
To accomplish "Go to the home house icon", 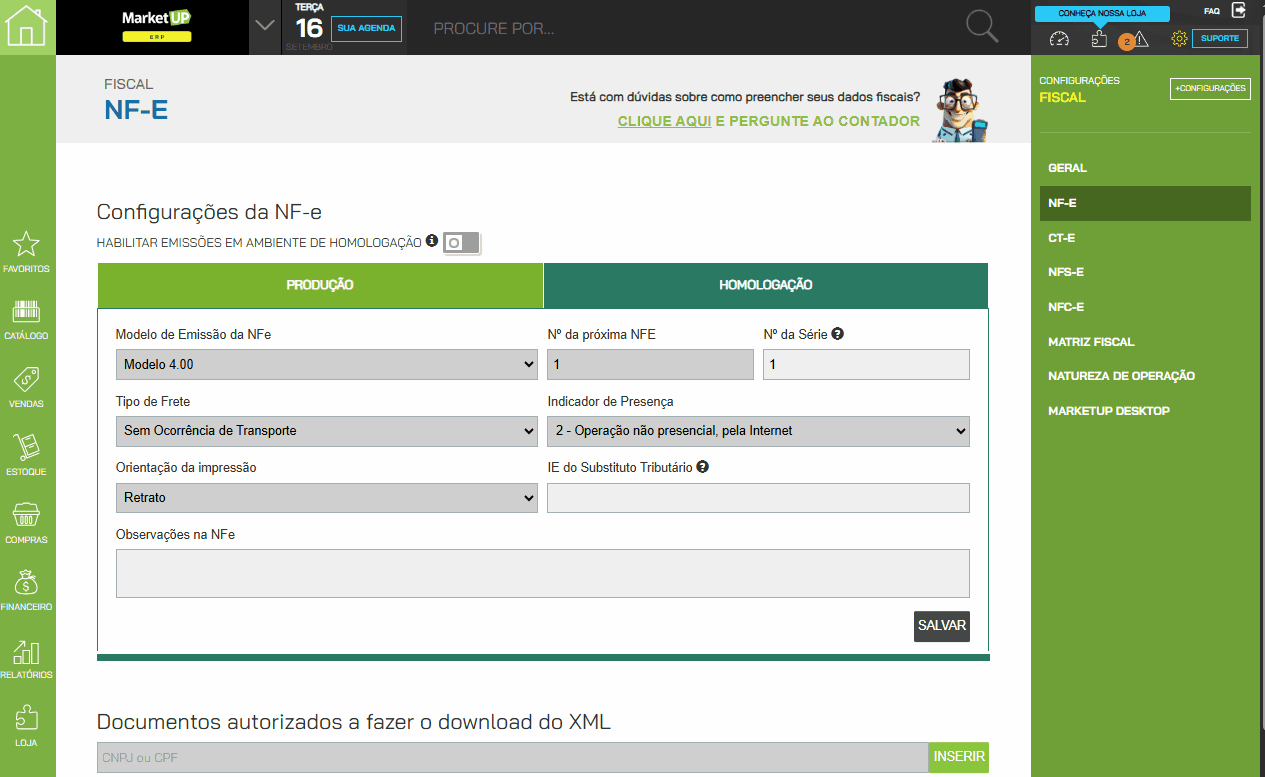I will pyautogui.click(x=27, y=27).
